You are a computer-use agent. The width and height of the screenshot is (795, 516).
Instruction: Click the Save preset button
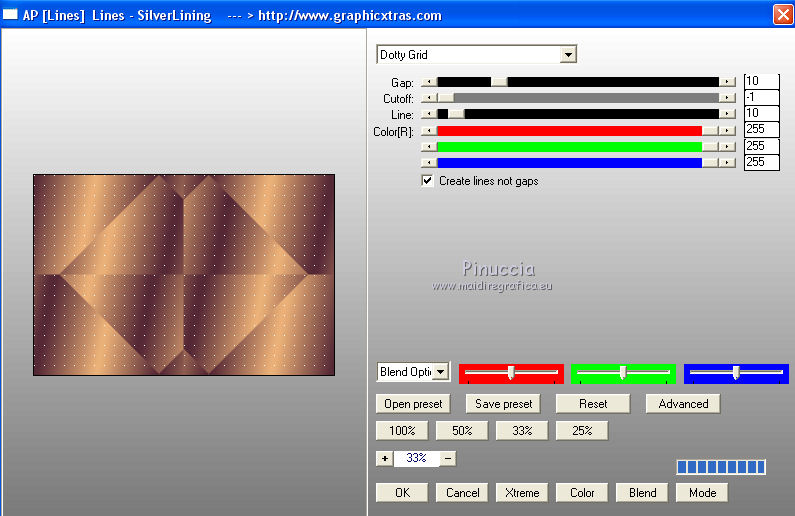click(x=503, y=404)
